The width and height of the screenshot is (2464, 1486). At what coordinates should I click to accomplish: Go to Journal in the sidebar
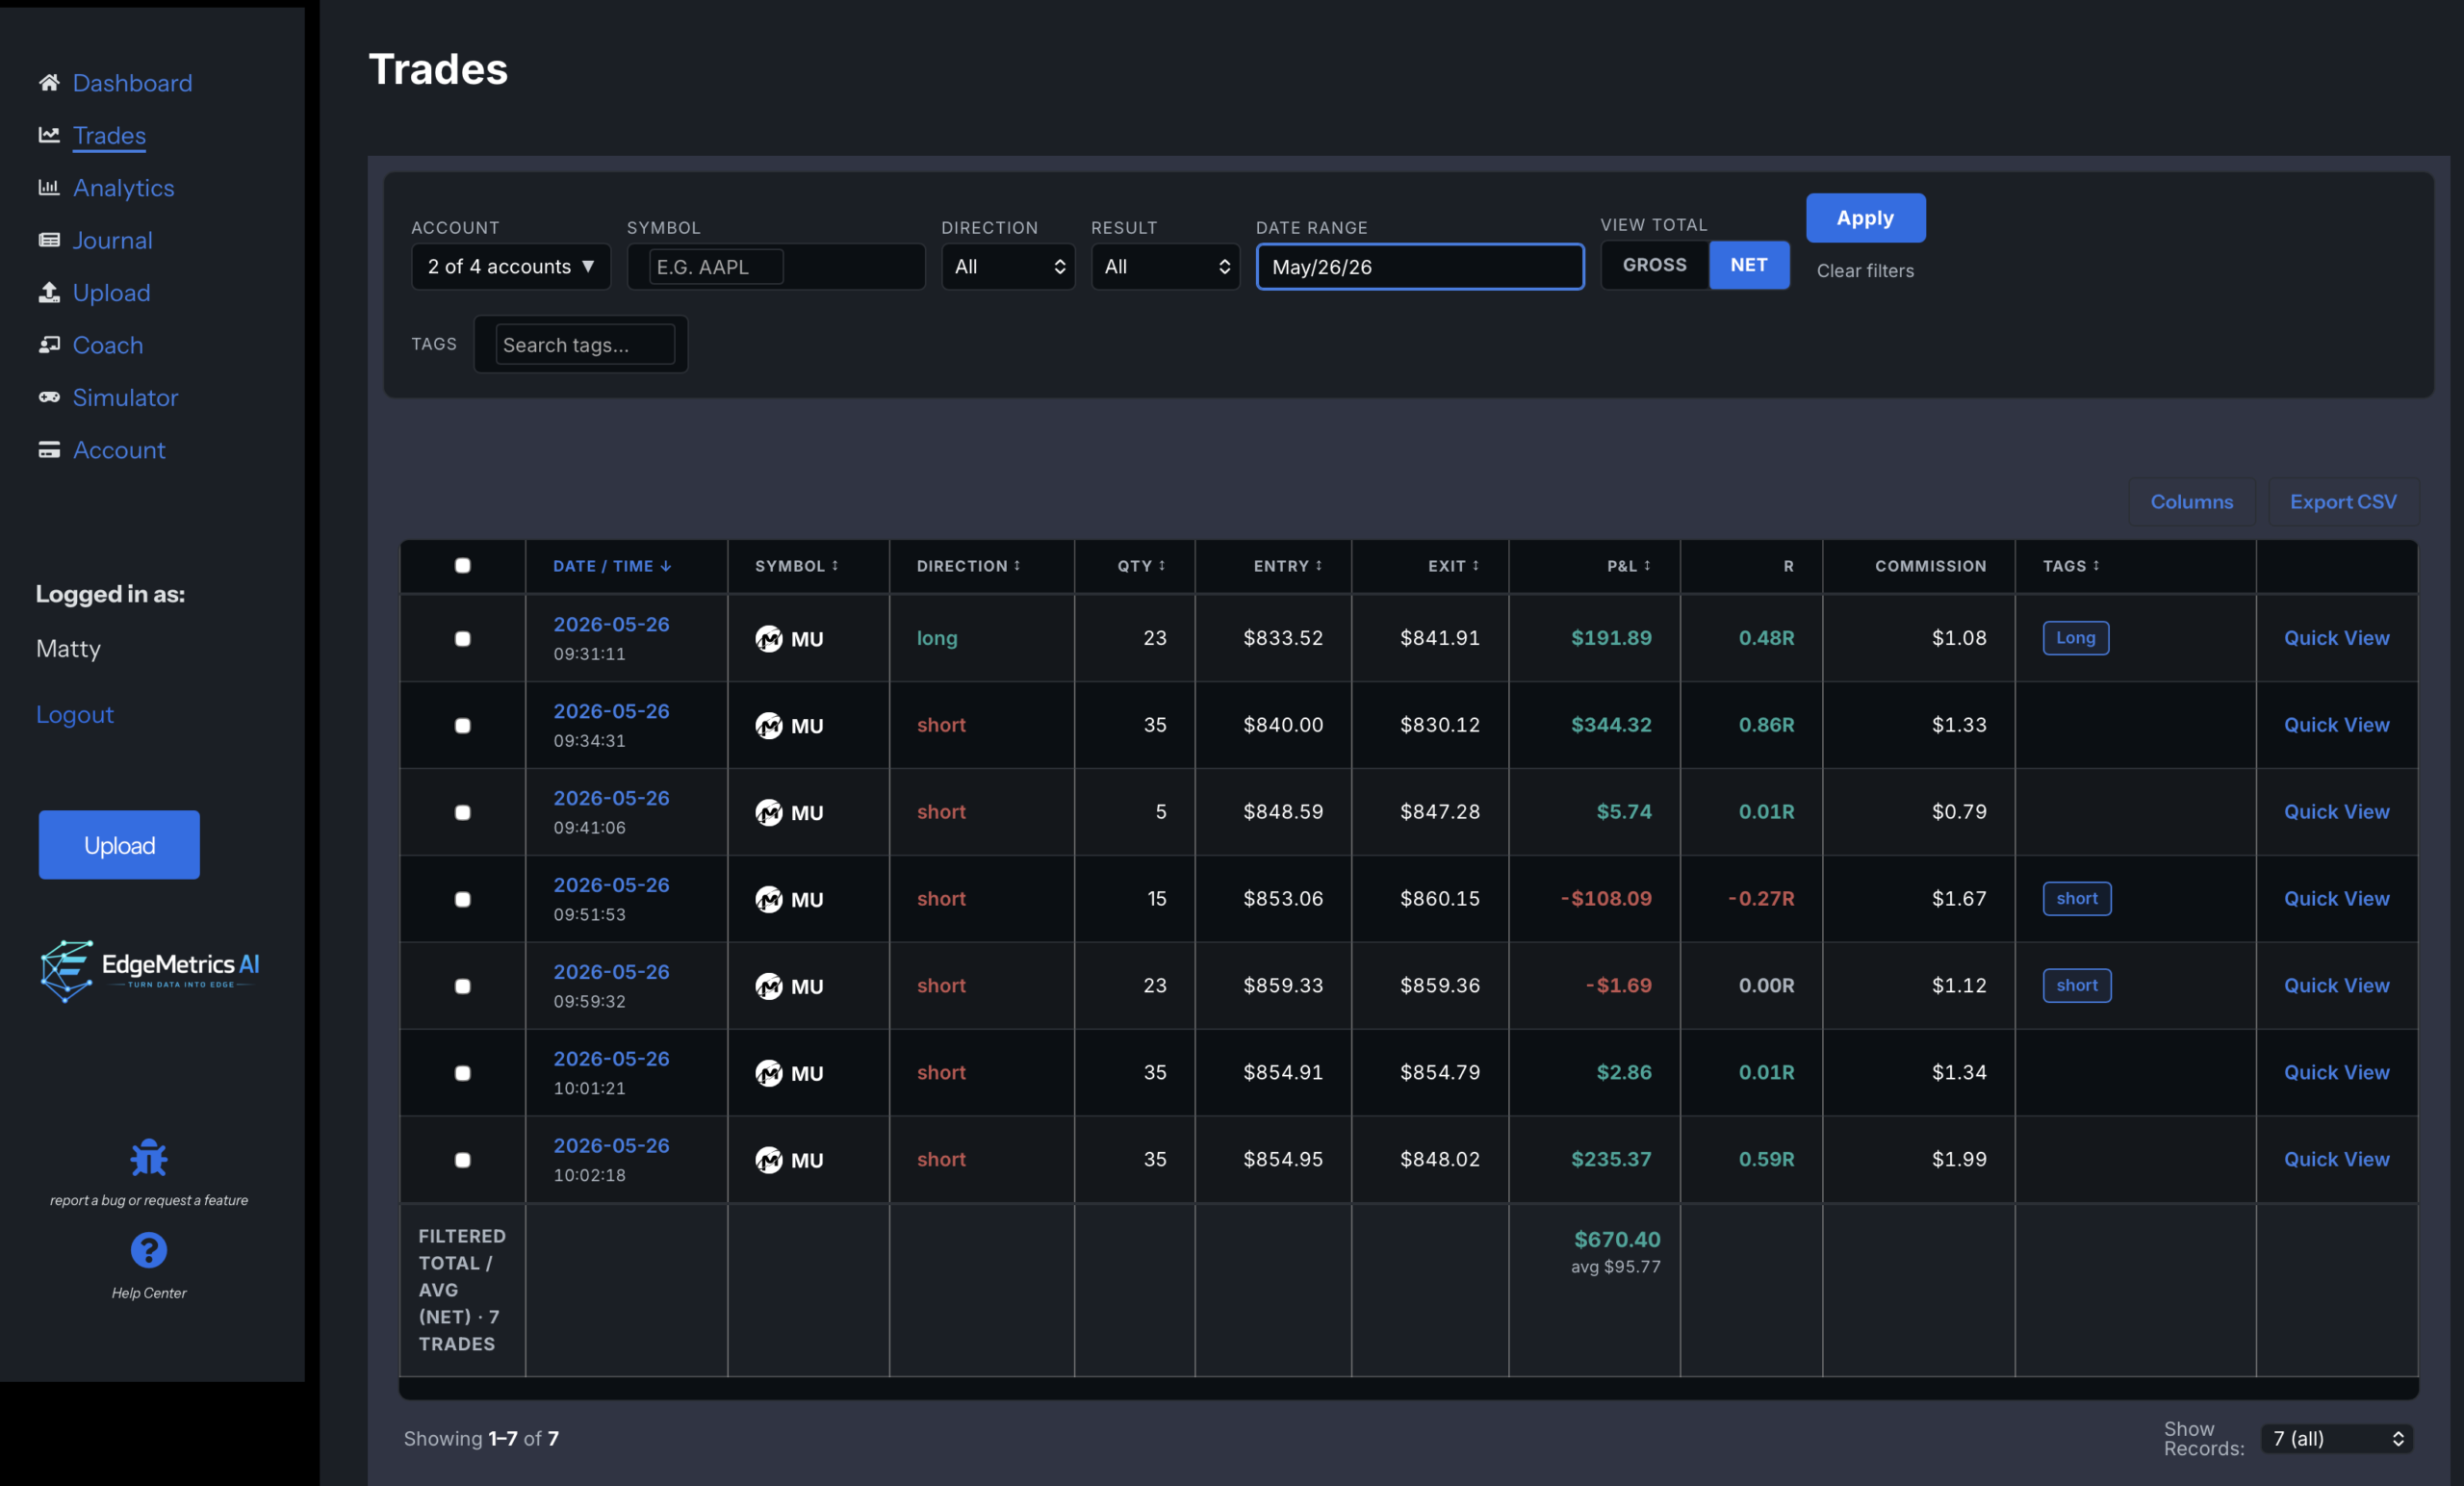point(112,240)
